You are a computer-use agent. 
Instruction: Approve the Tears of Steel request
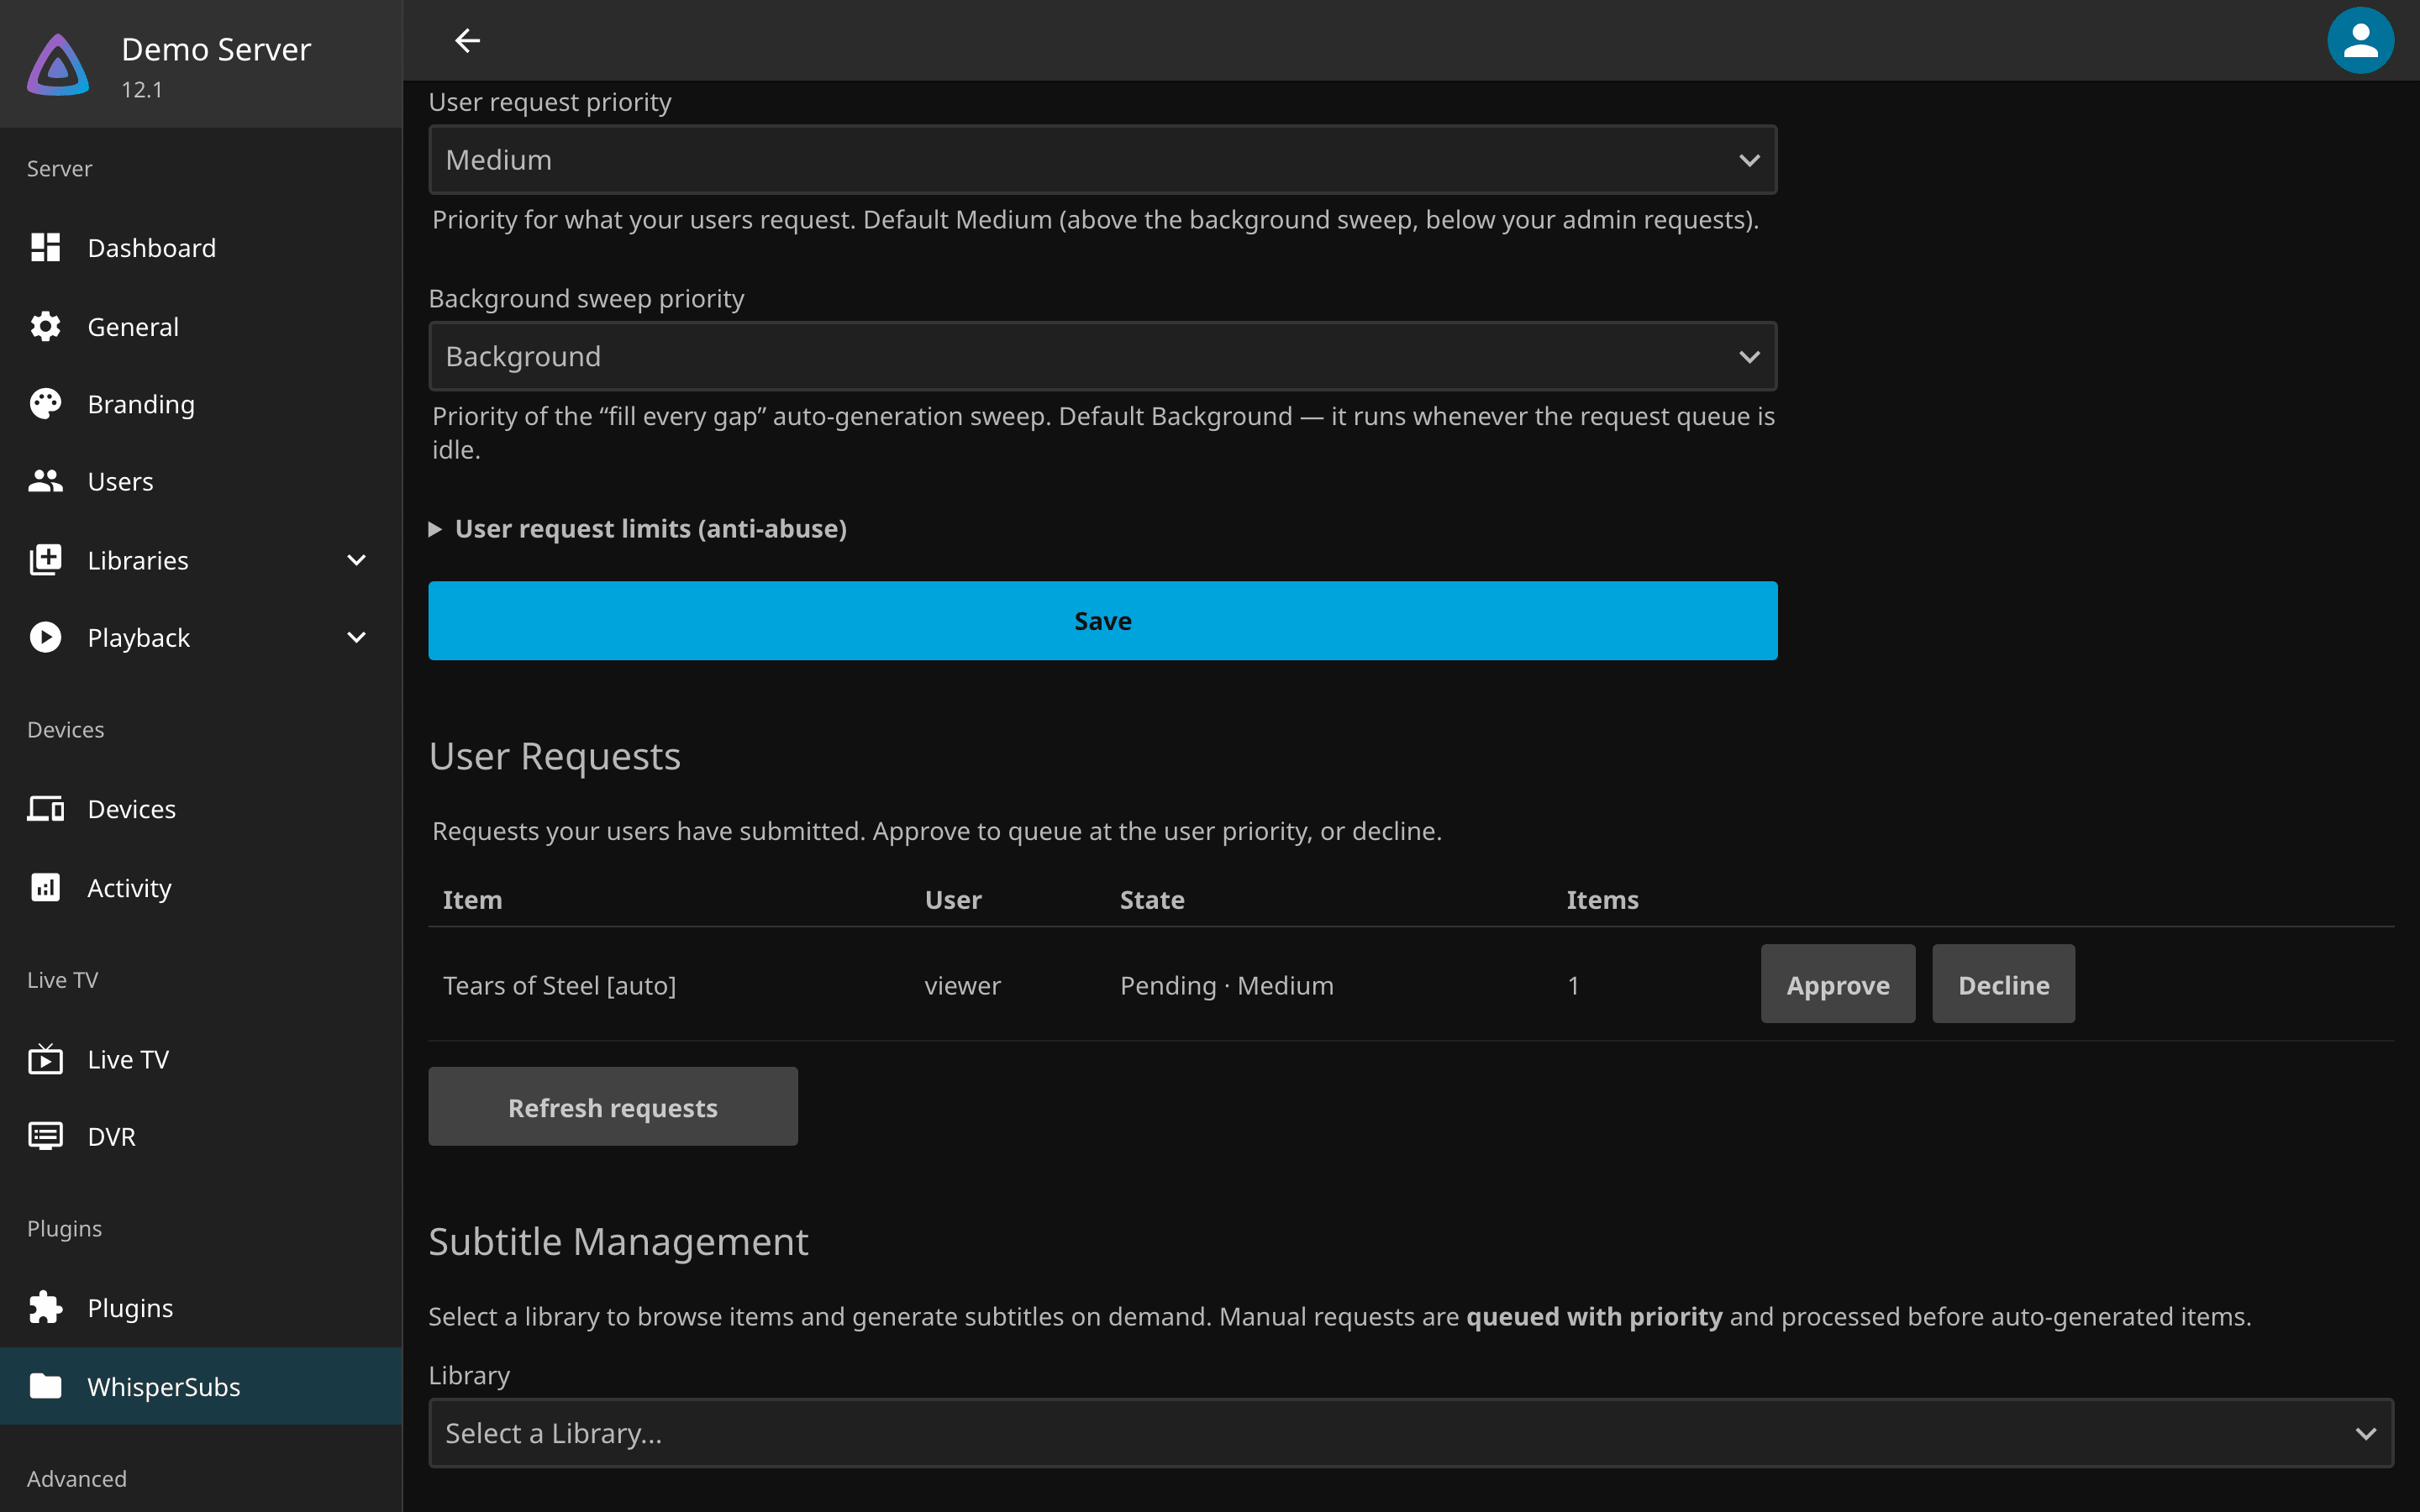[1837, 984]
